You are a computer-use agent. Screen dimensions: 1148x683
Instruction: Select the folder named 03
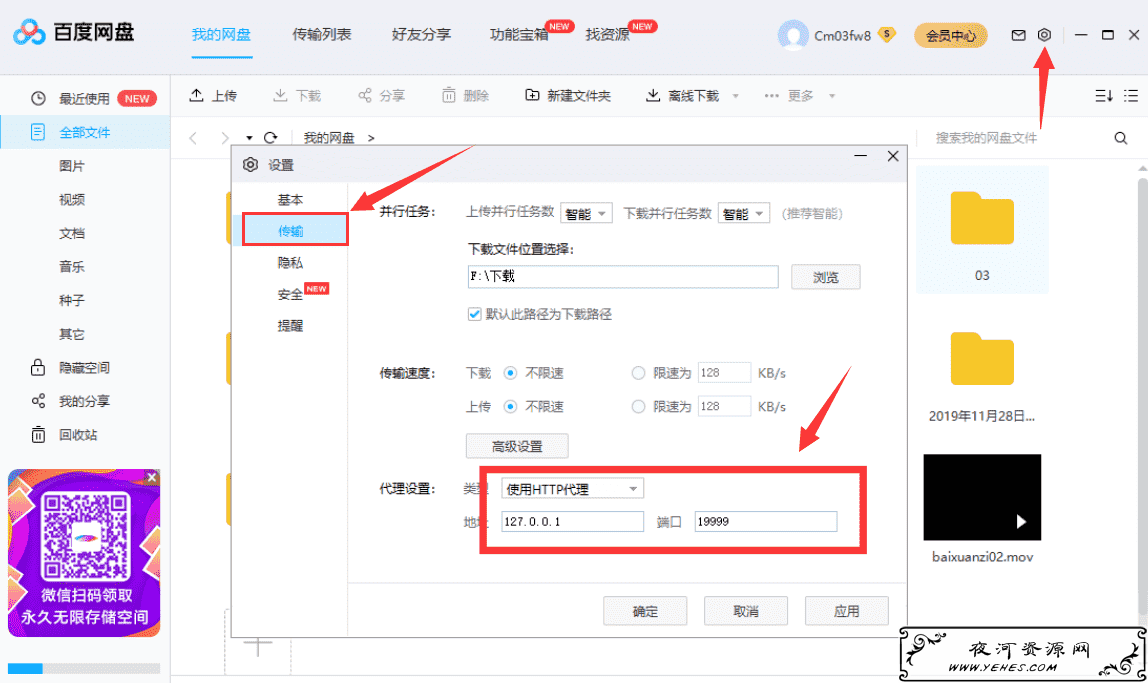coord(982,230)
